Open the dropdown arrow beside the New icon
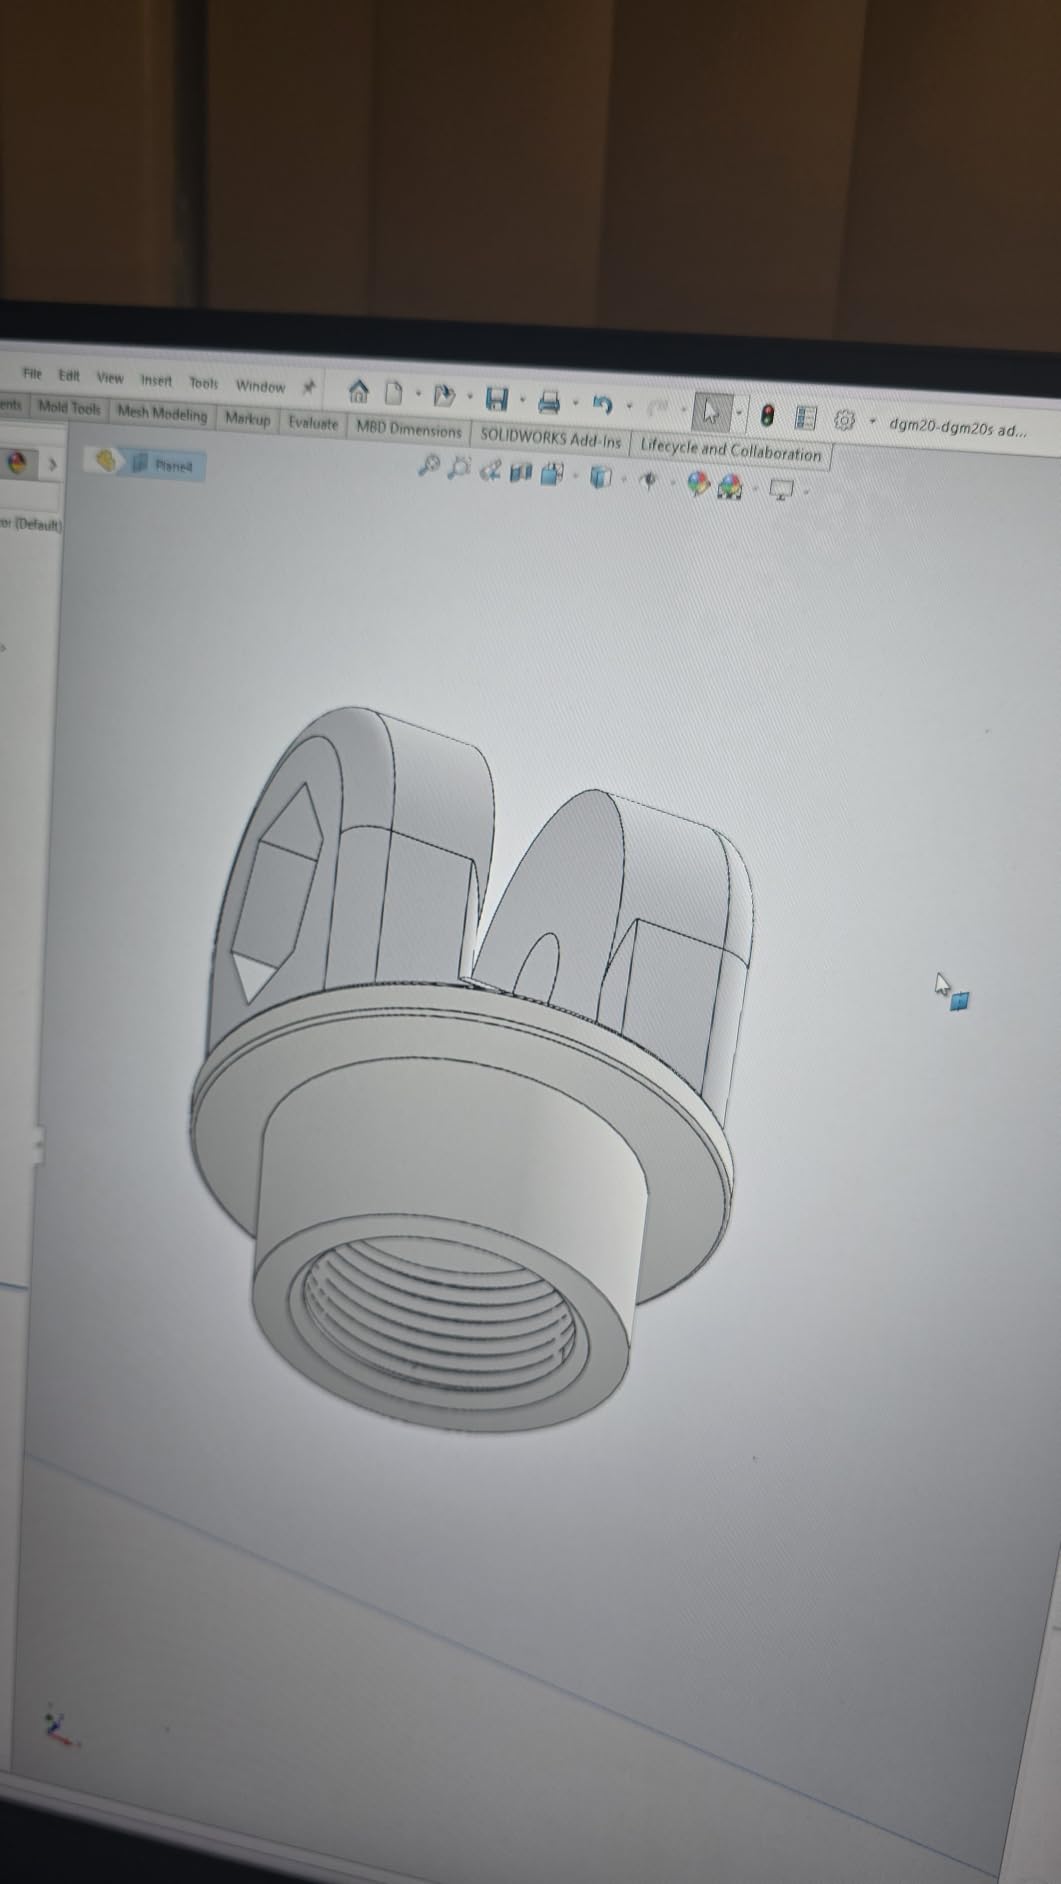Viewport: 1061px width, 1884px height. point(418,394)
